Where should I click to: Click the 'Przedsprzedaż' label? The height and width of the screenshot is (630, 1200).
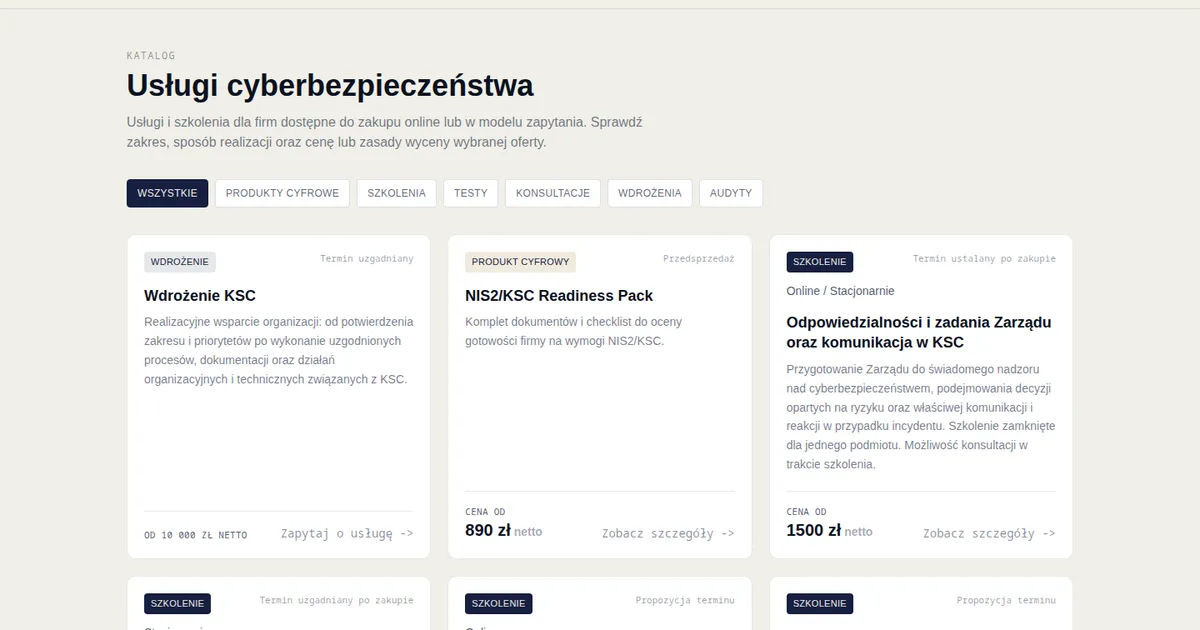pos(699,259)
